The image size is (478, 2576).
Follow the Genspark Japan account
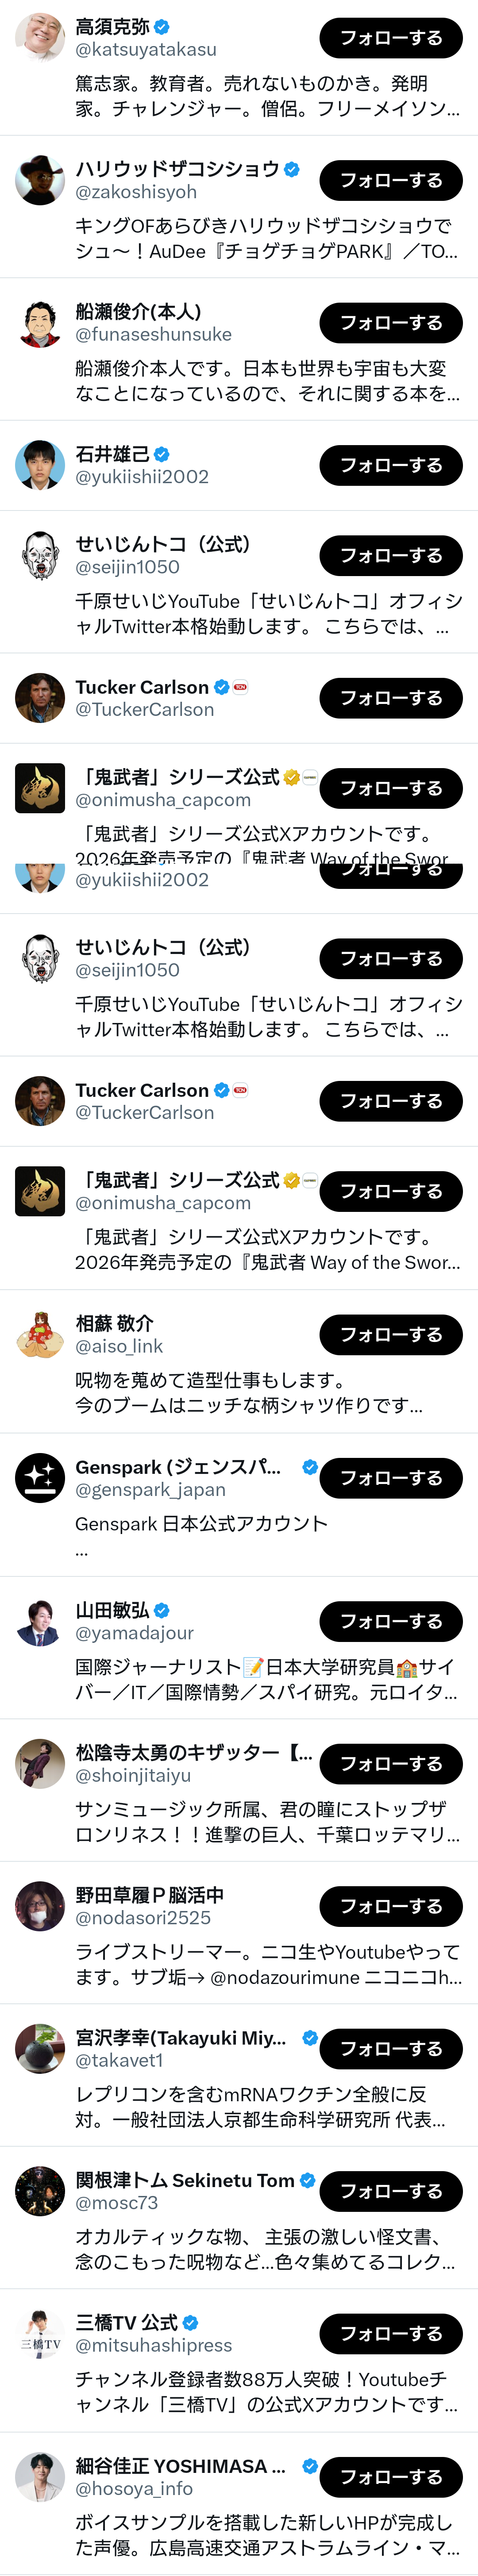[x=391, y=1478]
